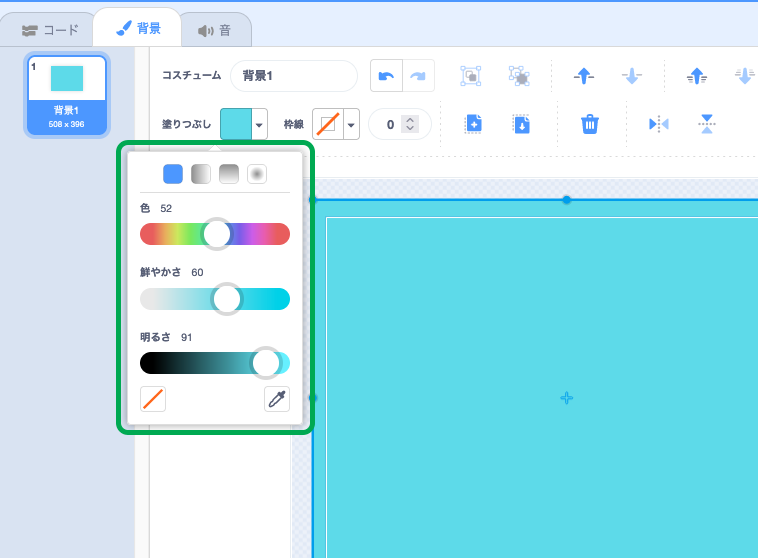Click the flip vertical icon
Image resolution: width=758 pixels, height=558 pixels.
[707, 124]
